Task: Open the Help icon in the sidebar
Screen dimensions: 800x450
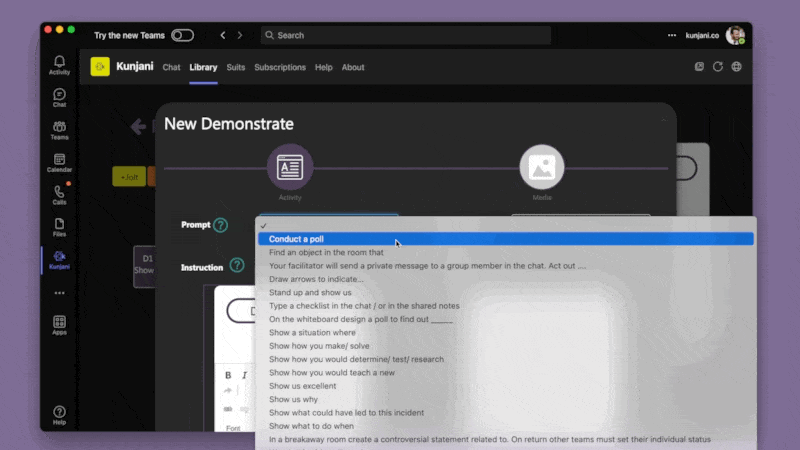Action: pos(59,415)
